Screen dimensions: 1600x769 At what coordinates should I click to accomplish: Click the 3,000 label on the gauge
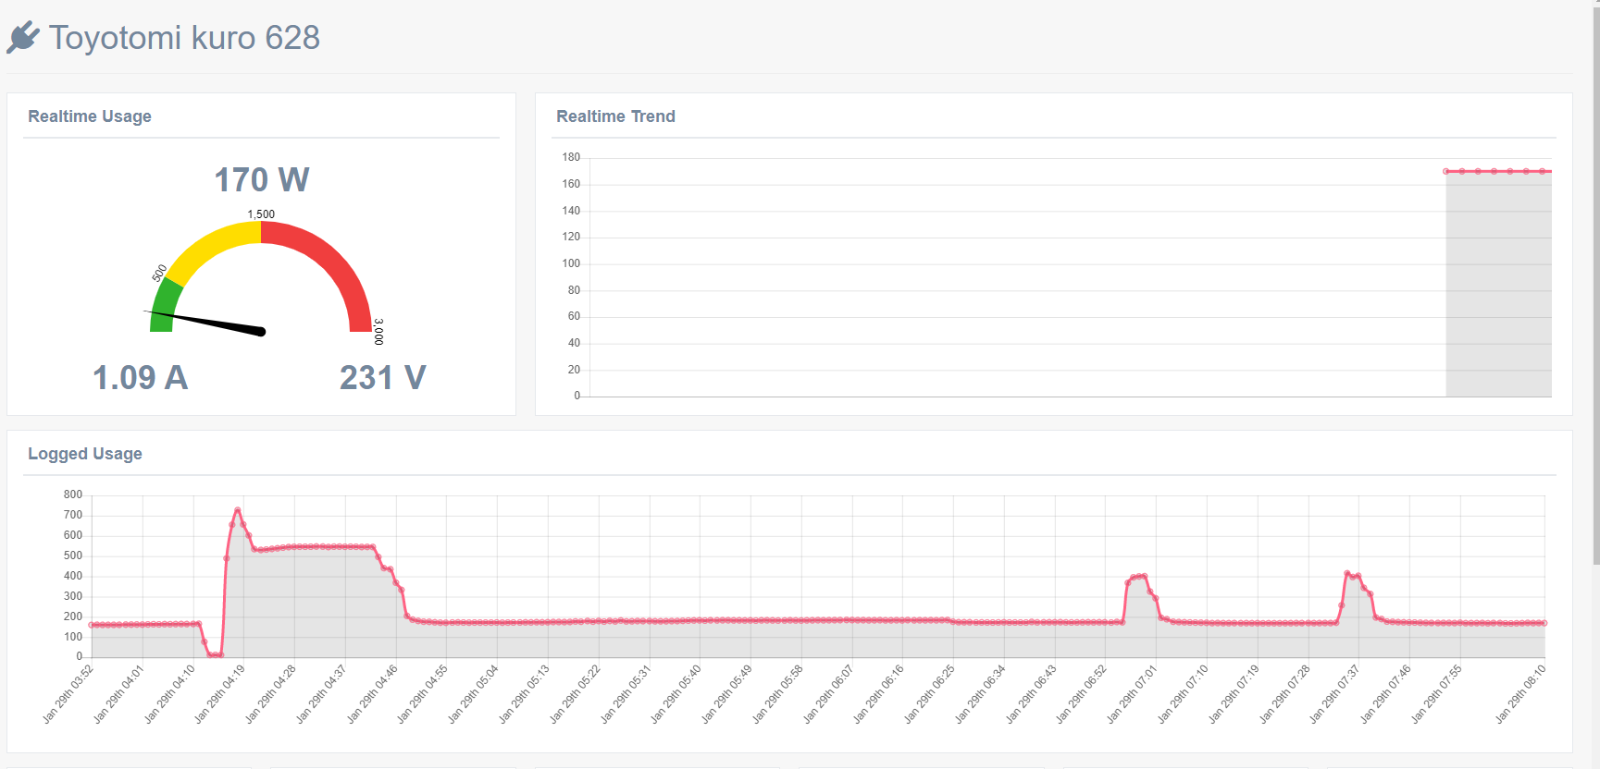click(x=378, y=332)
